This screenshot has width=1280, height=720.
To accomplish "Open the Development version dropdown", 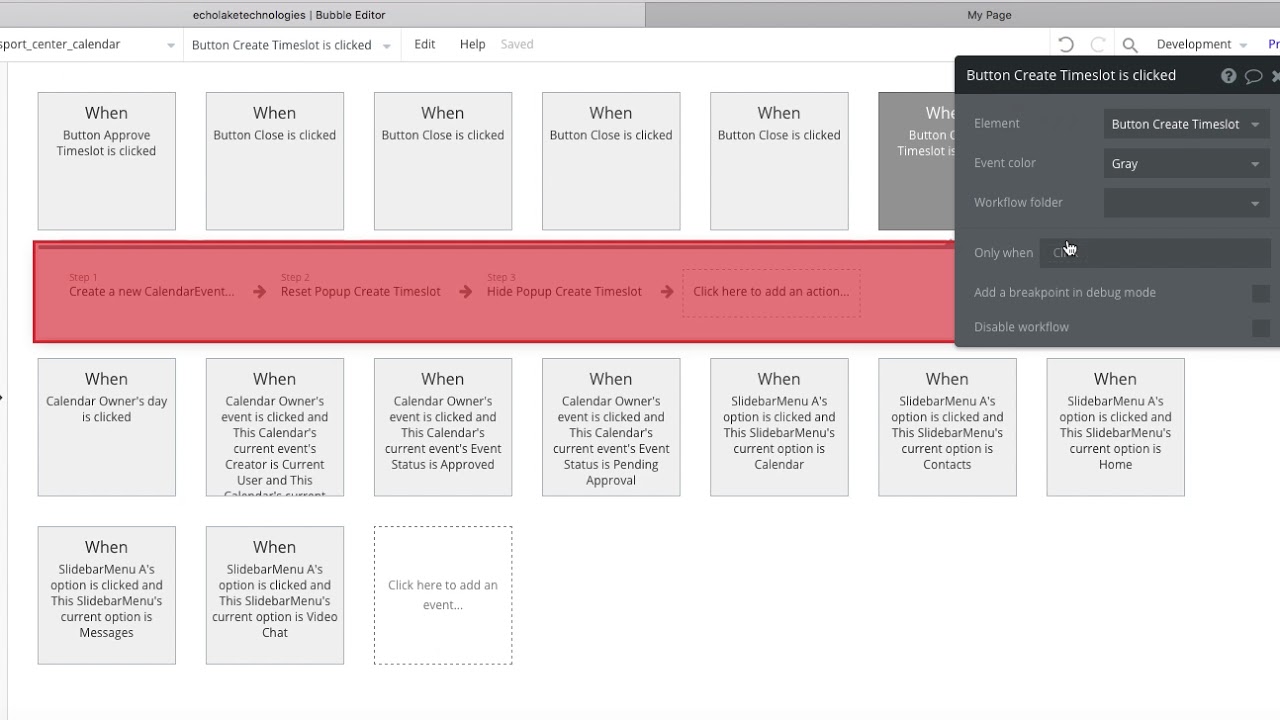I will pos(1202,44).
